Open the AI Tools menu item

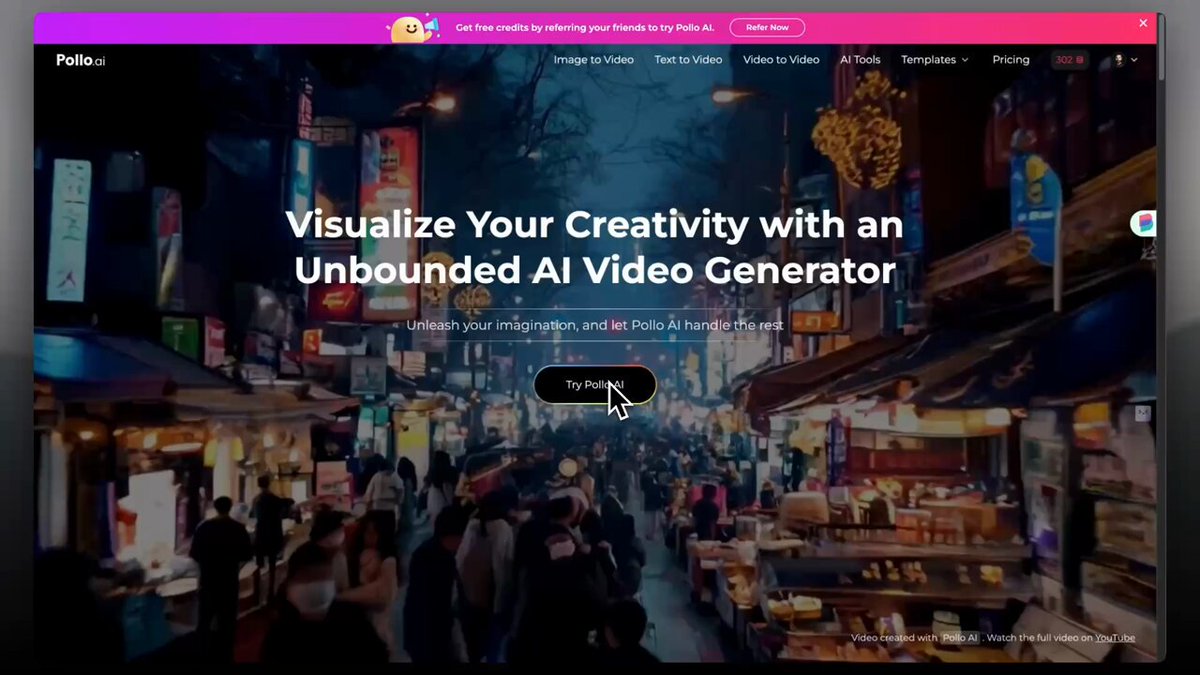(x=860, y=60)
